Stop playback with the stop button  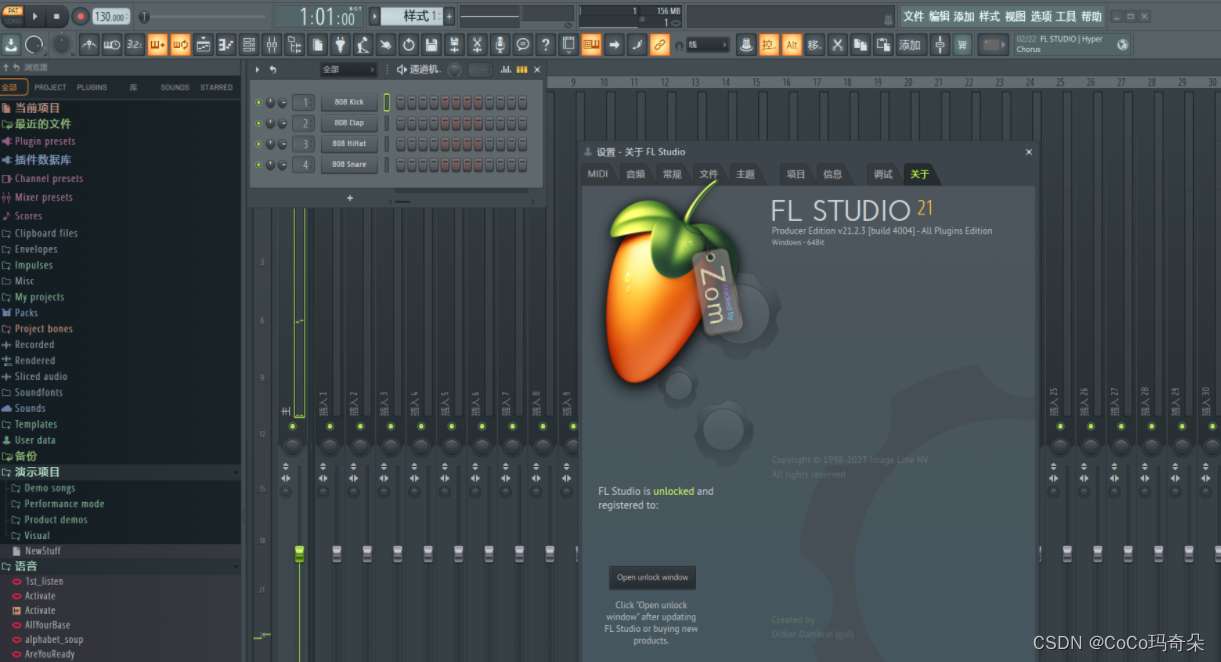click(x=56, y=16)
